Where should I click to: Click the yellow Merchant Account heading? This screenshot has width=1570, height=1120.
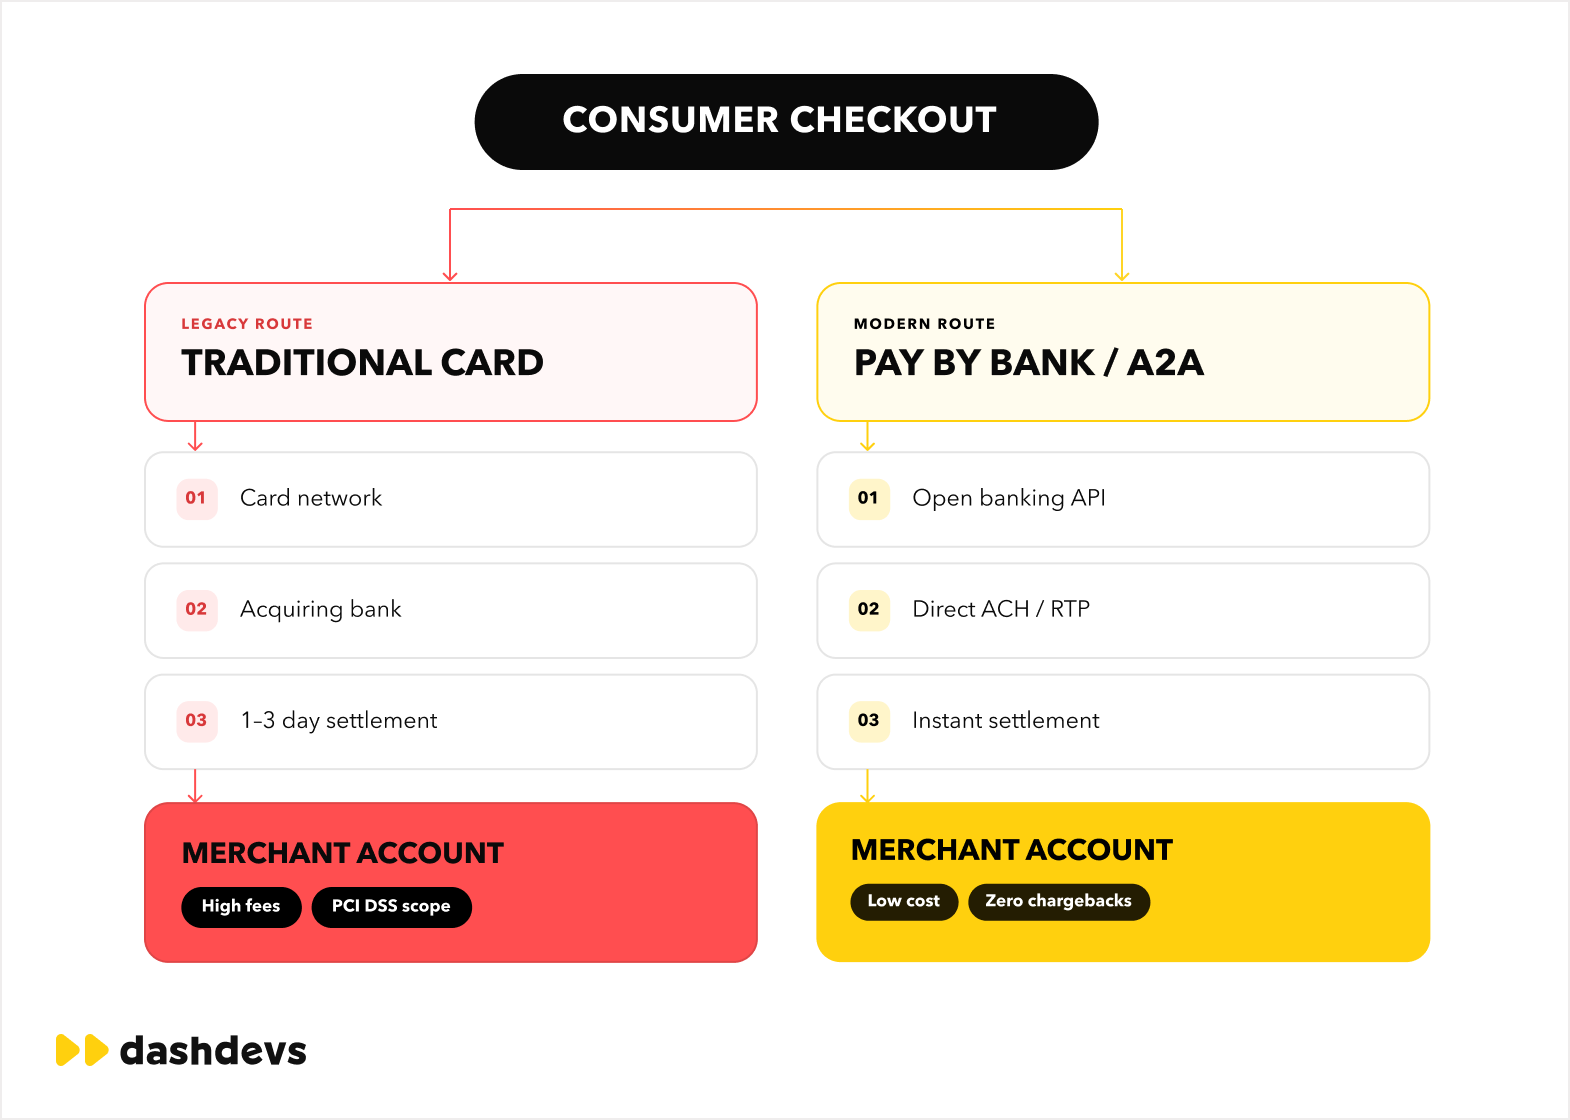click(1012, 850)
